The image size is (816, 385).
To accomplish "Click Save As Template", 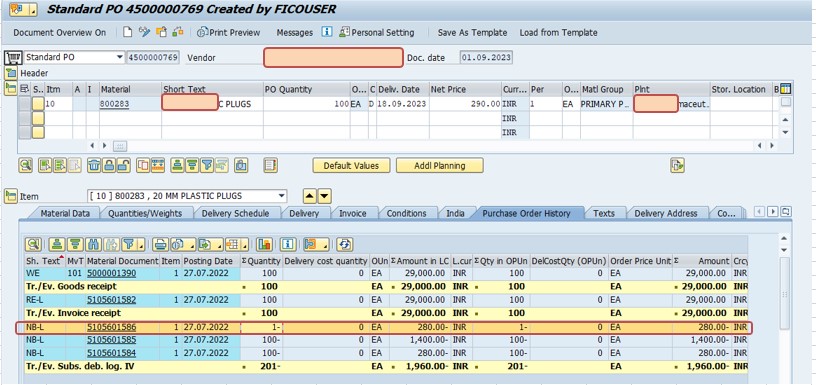I will (x=473, y=32).
